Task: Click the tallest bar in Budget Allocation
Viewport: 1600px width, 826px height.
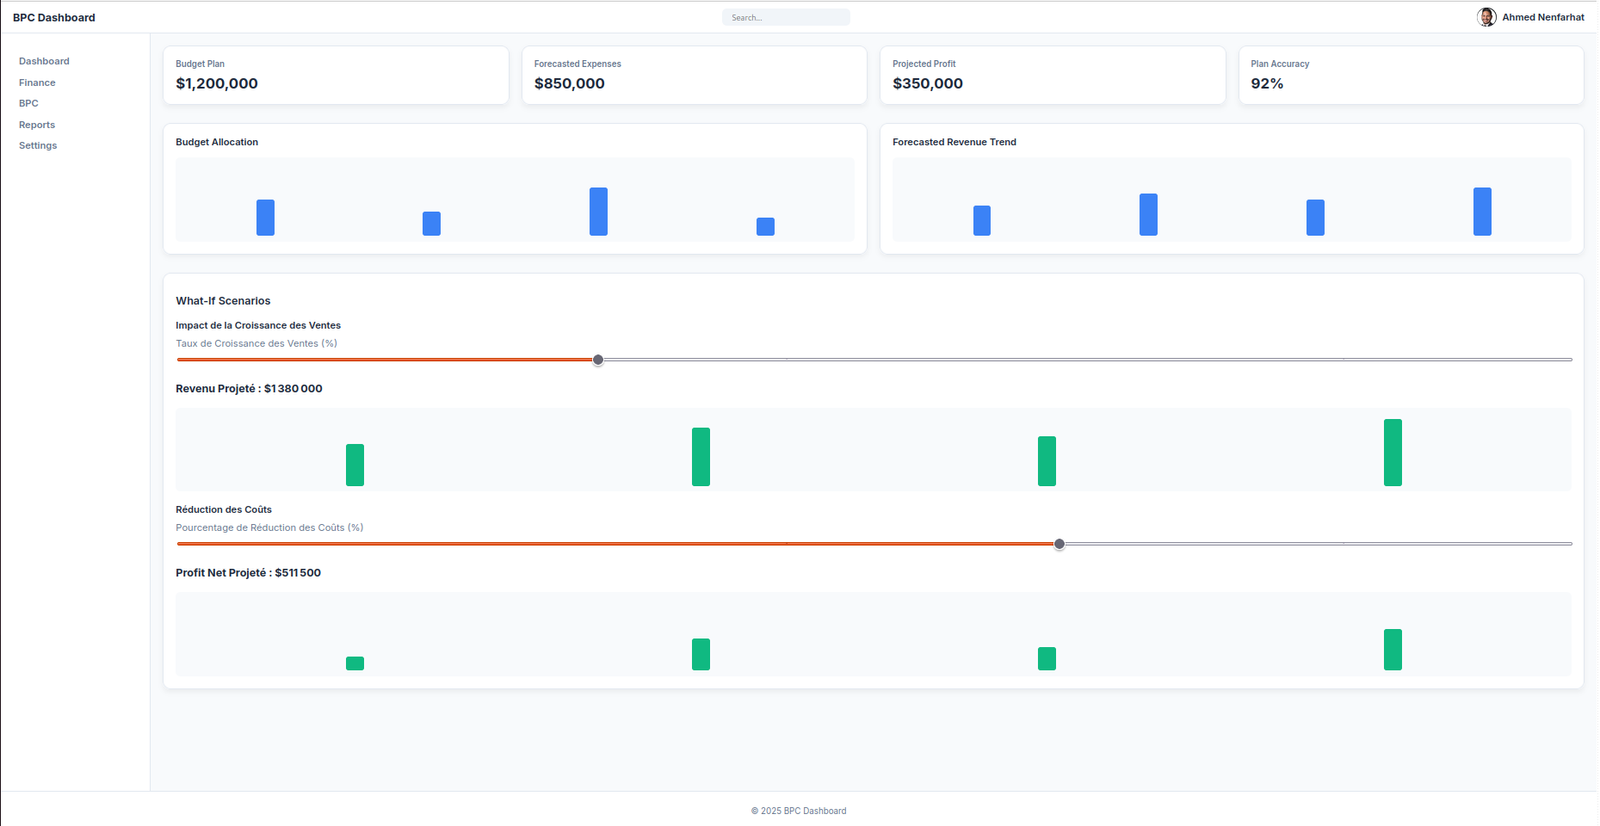Action: coord(598,211)
